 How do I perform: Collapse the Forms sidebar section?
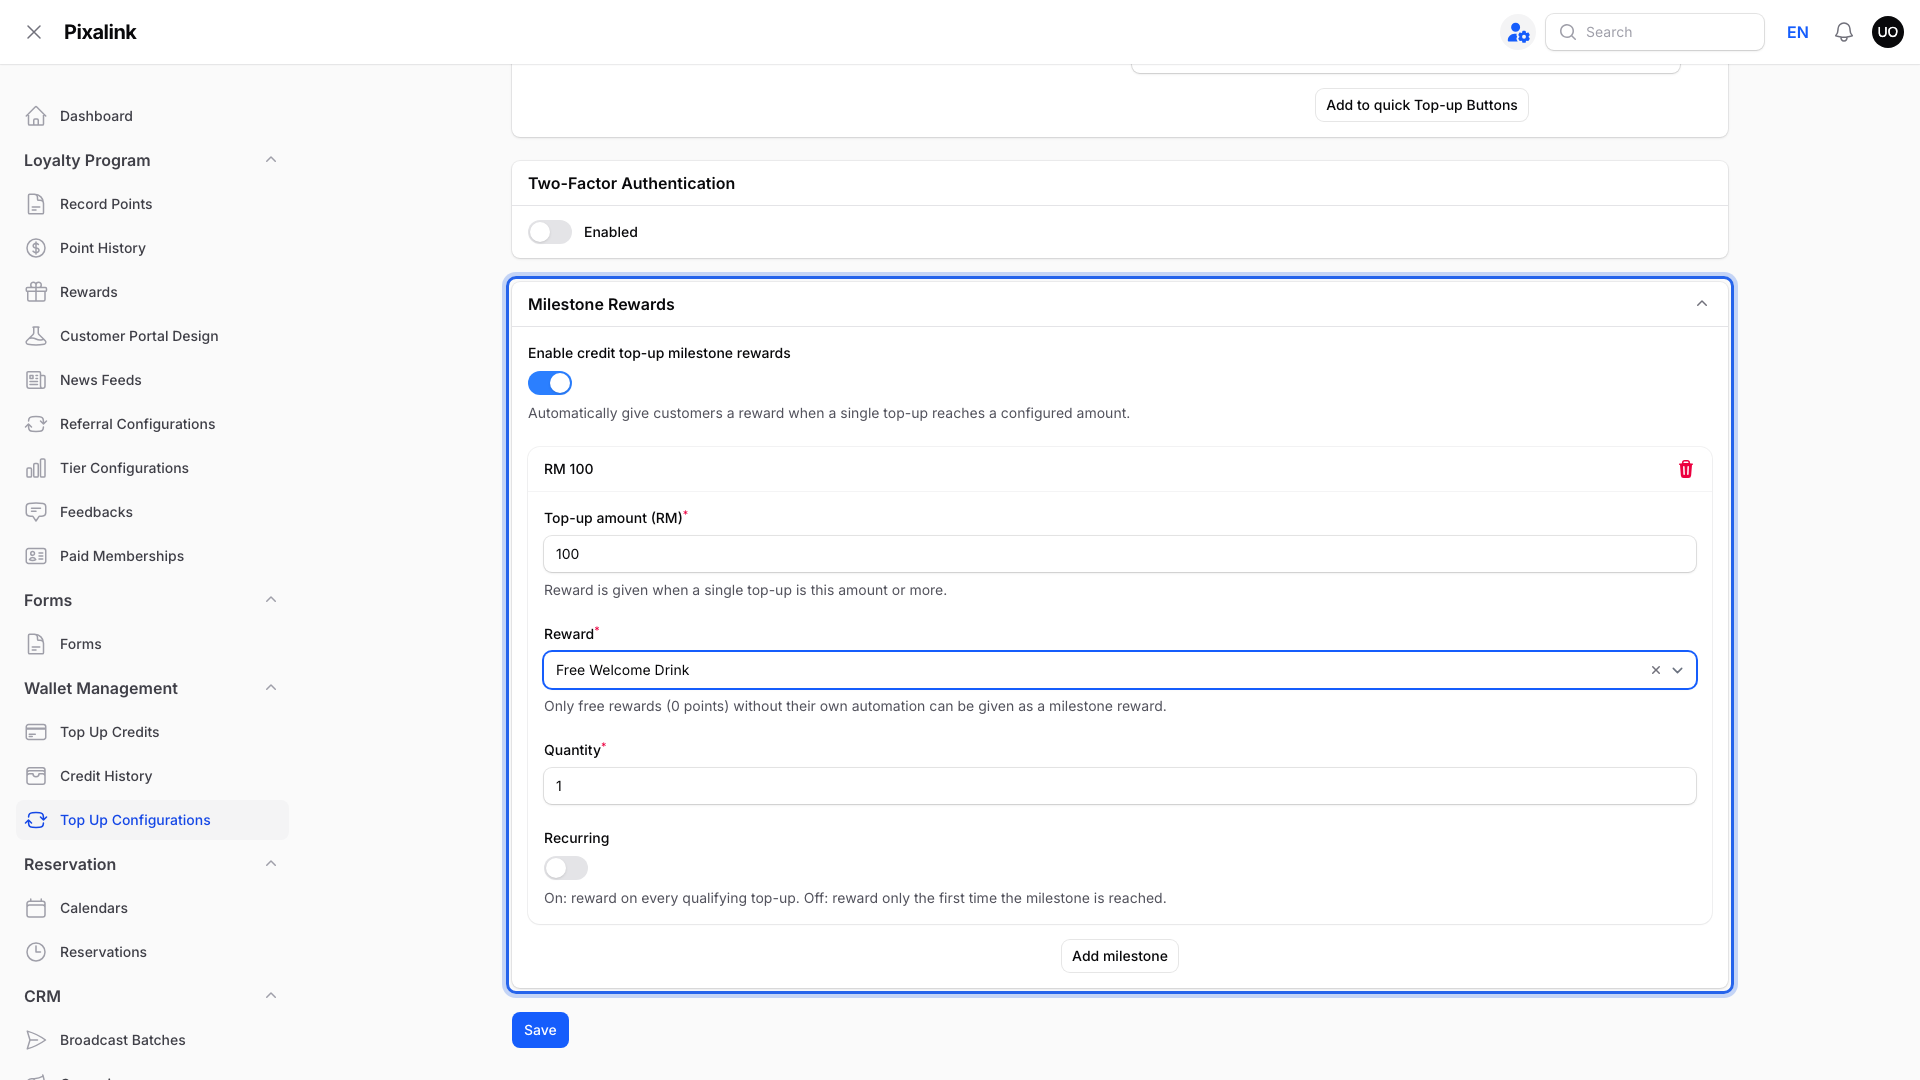pyautogui.click(x=271, y=600)
